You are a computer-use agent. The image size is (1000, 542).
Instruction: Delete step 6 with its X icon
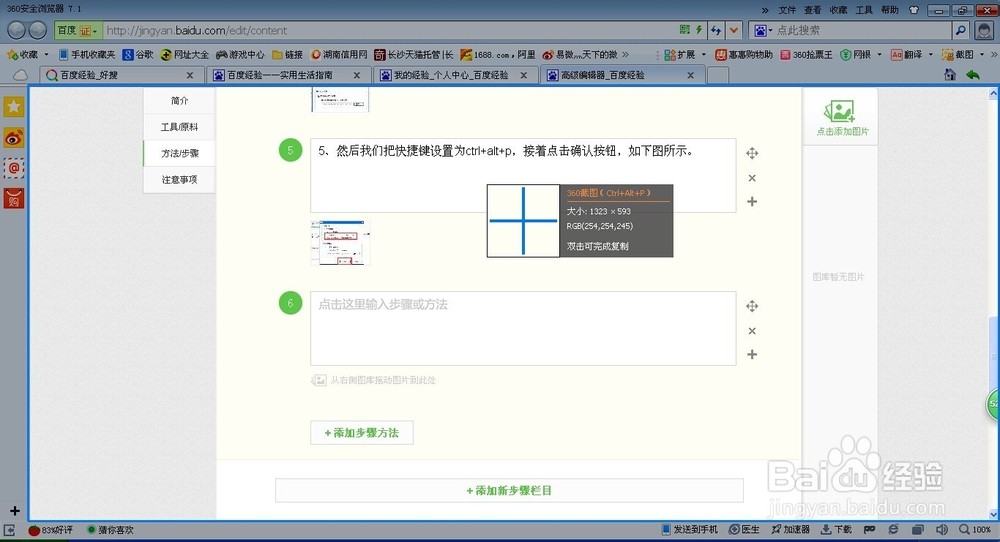tap(752, 331)
